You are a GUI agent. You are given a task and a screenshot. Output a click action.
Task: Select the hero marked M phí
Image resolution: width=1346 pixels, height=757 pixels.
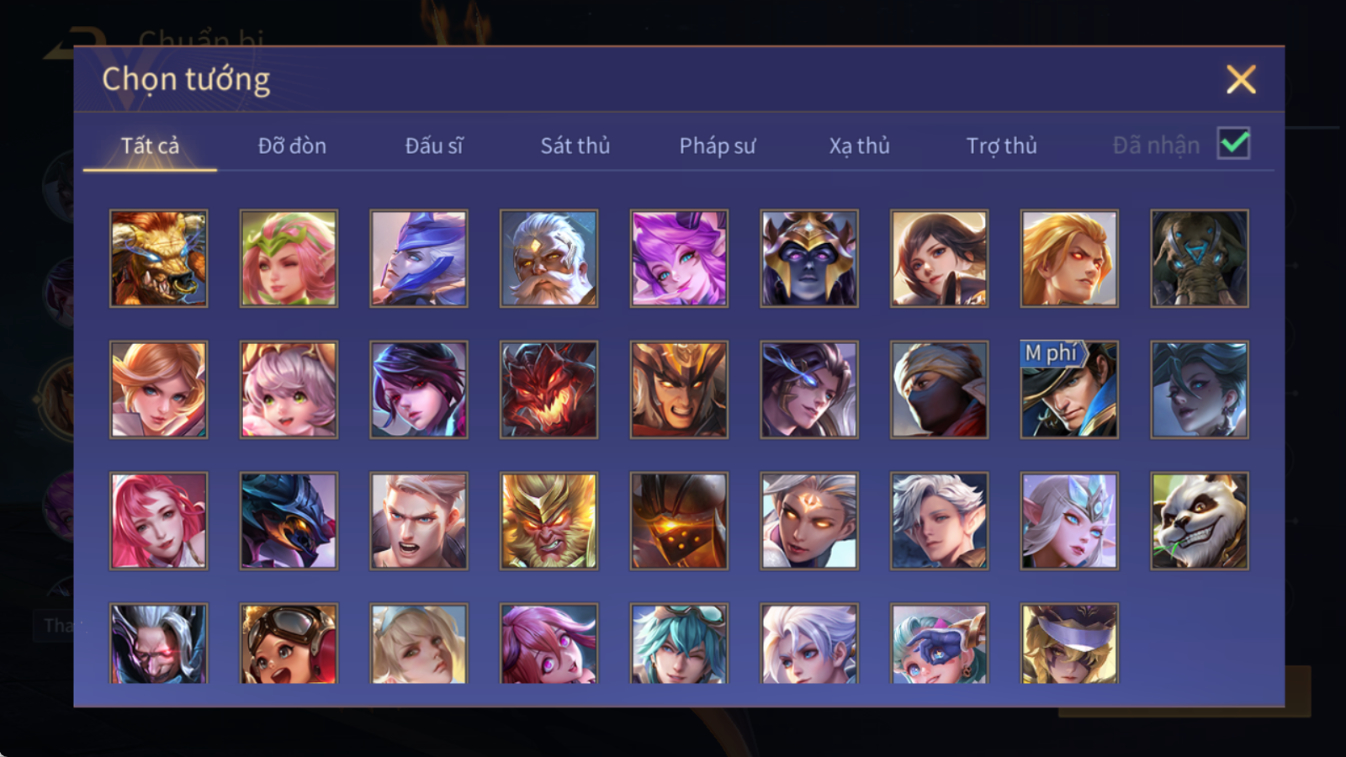[x=1069, y=389]
